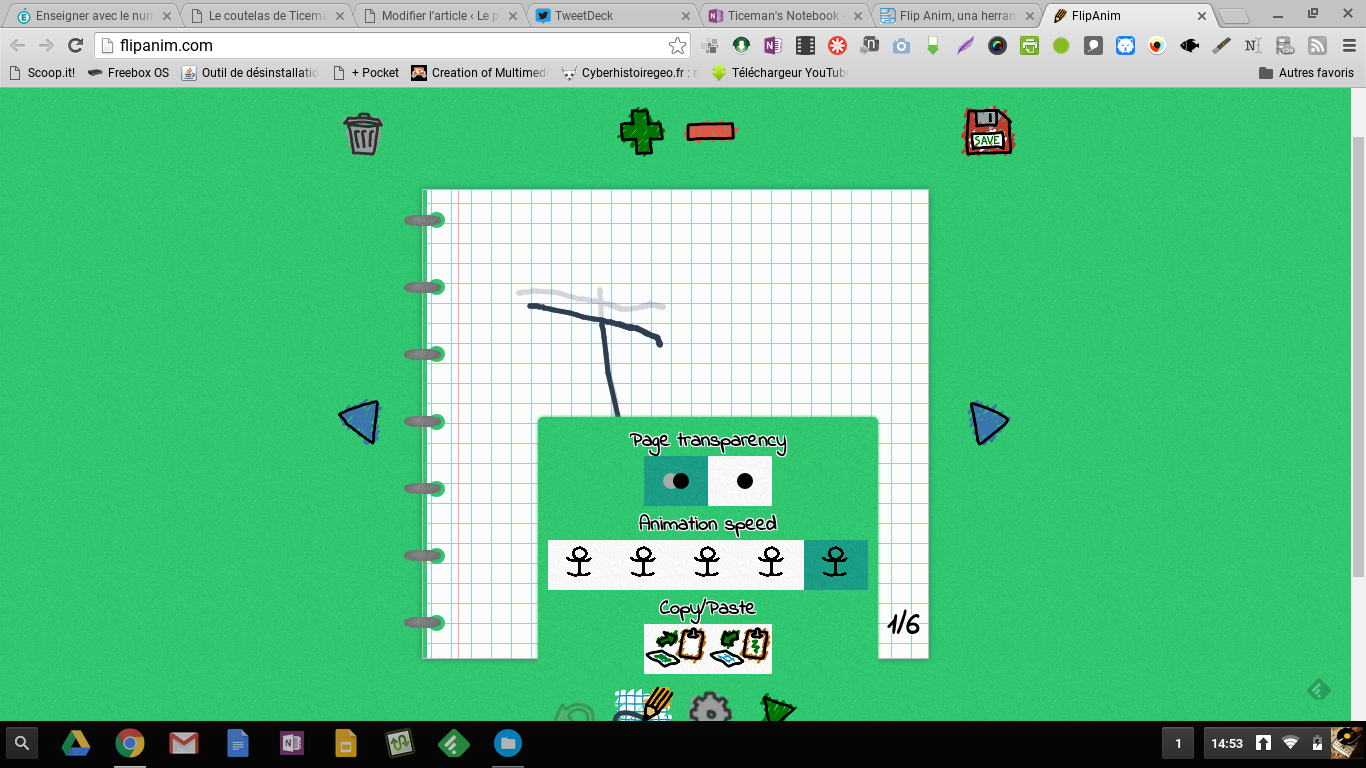Viewport: 1366px width, 768px height.
Task: Click the film strip extension icon
Action: [x=805, y=45]
